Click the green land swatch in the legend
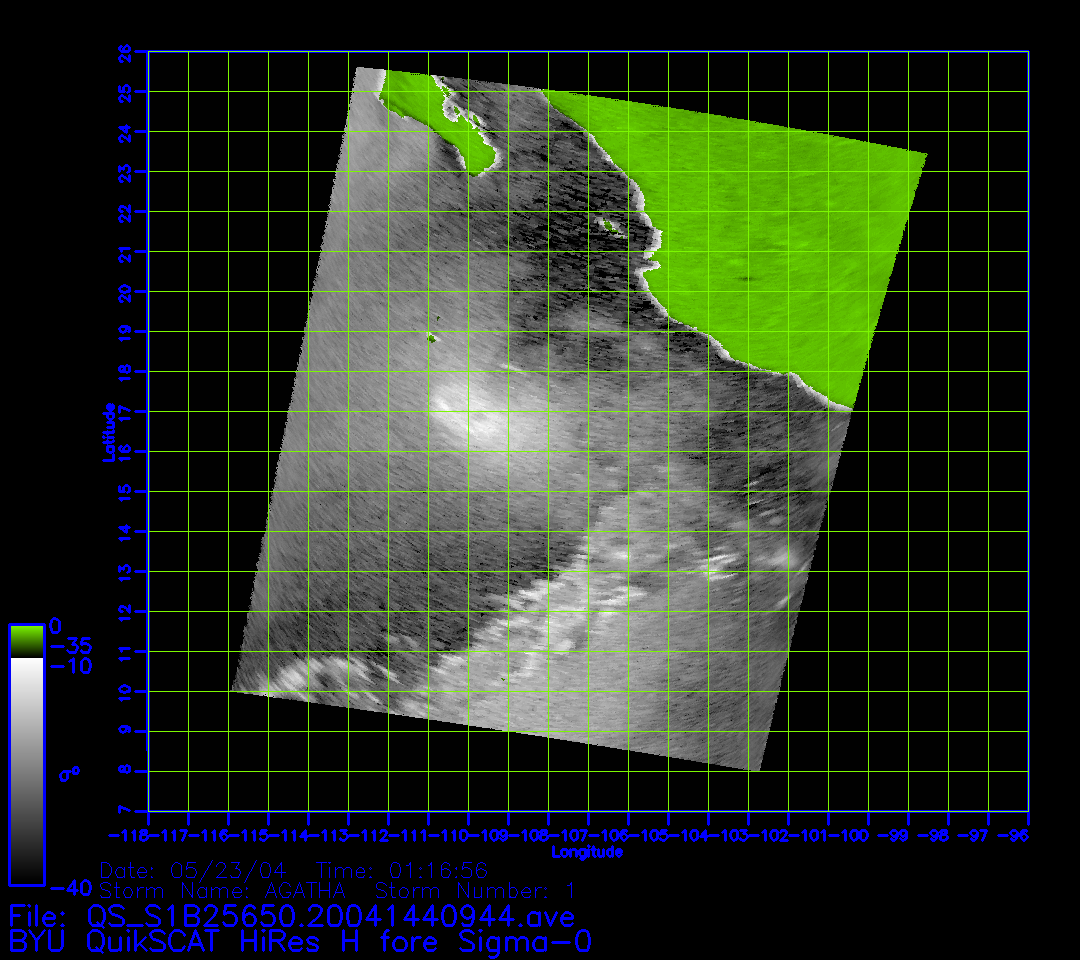Image resolution: width=1080 pixels, height=960 pixels. 26,641
